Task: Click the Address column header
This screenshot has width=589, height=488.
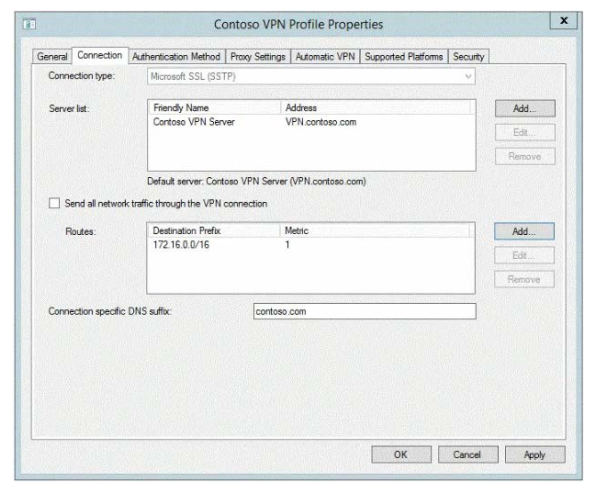Action: [375, 108]
